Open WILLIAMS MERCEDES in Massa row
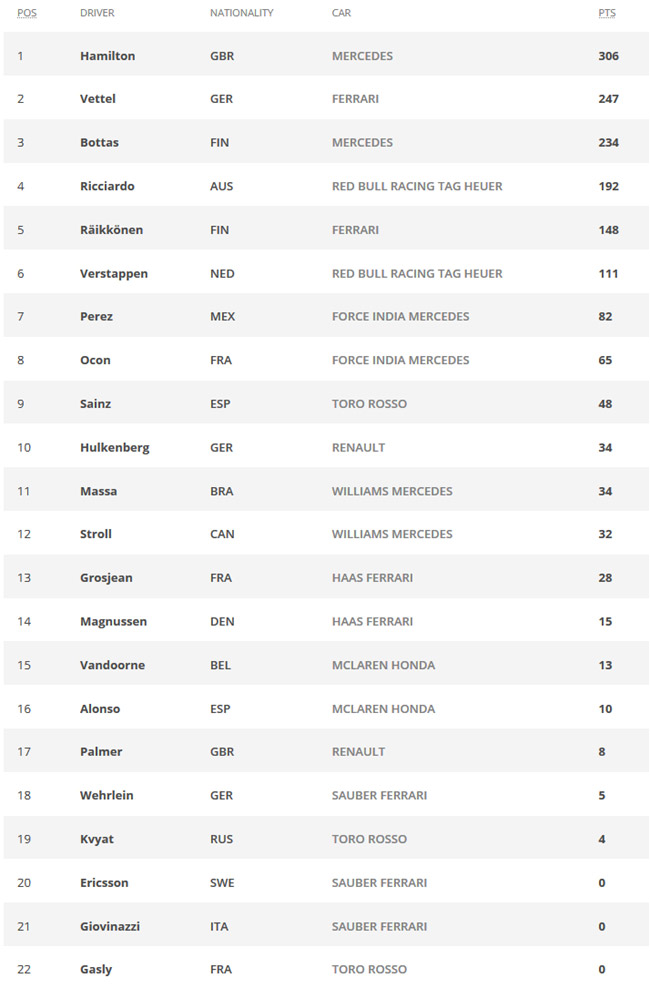The height and width of the screenshot is (988, 650). click(392, 491)
